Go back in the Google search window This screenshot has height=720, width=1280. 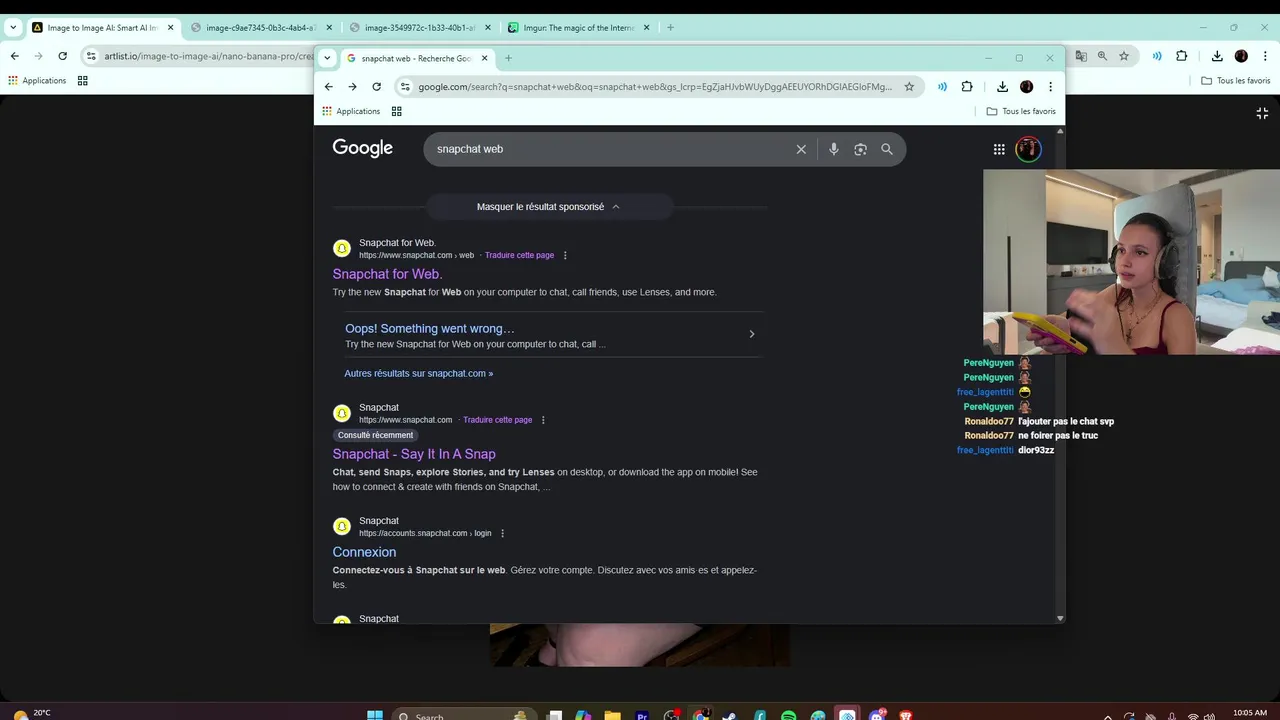pyautogui.click(x=328, y=87)
